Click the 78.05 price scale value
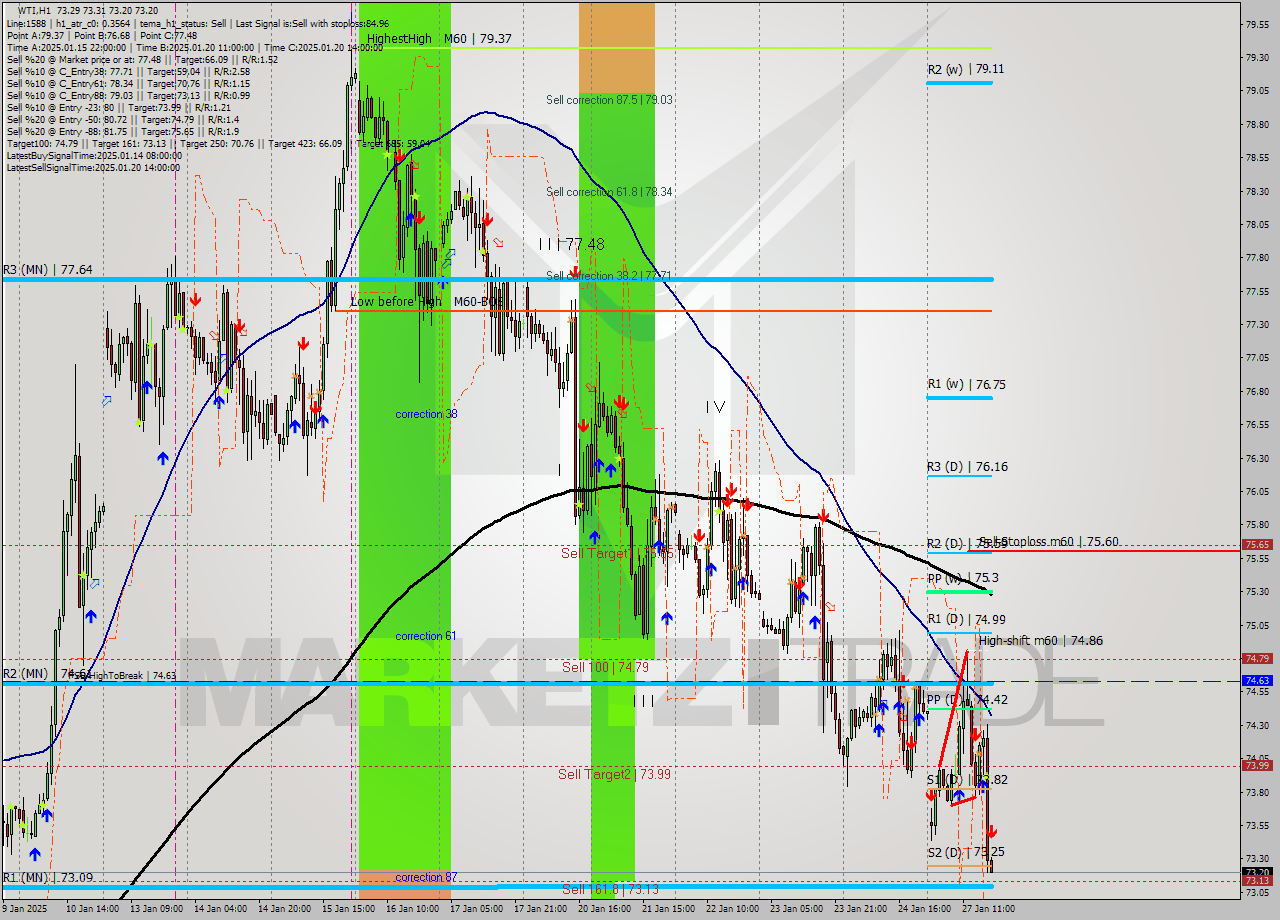Image resolution: width=1280 pixels, height=920 pixels. [x=1257, y=224]
